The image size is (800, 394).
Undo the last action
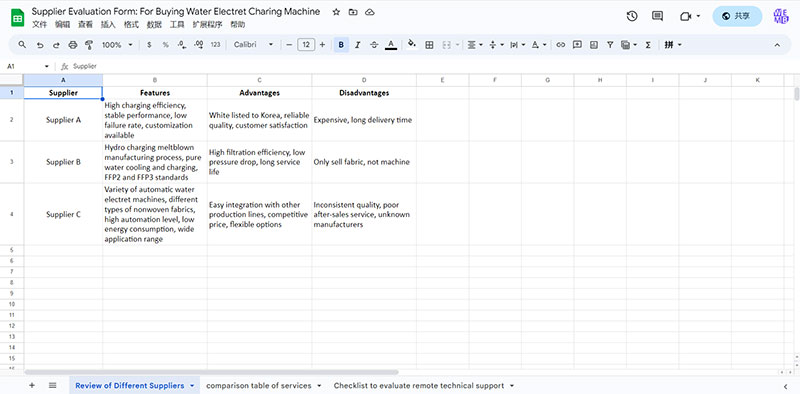coord(40,45)
